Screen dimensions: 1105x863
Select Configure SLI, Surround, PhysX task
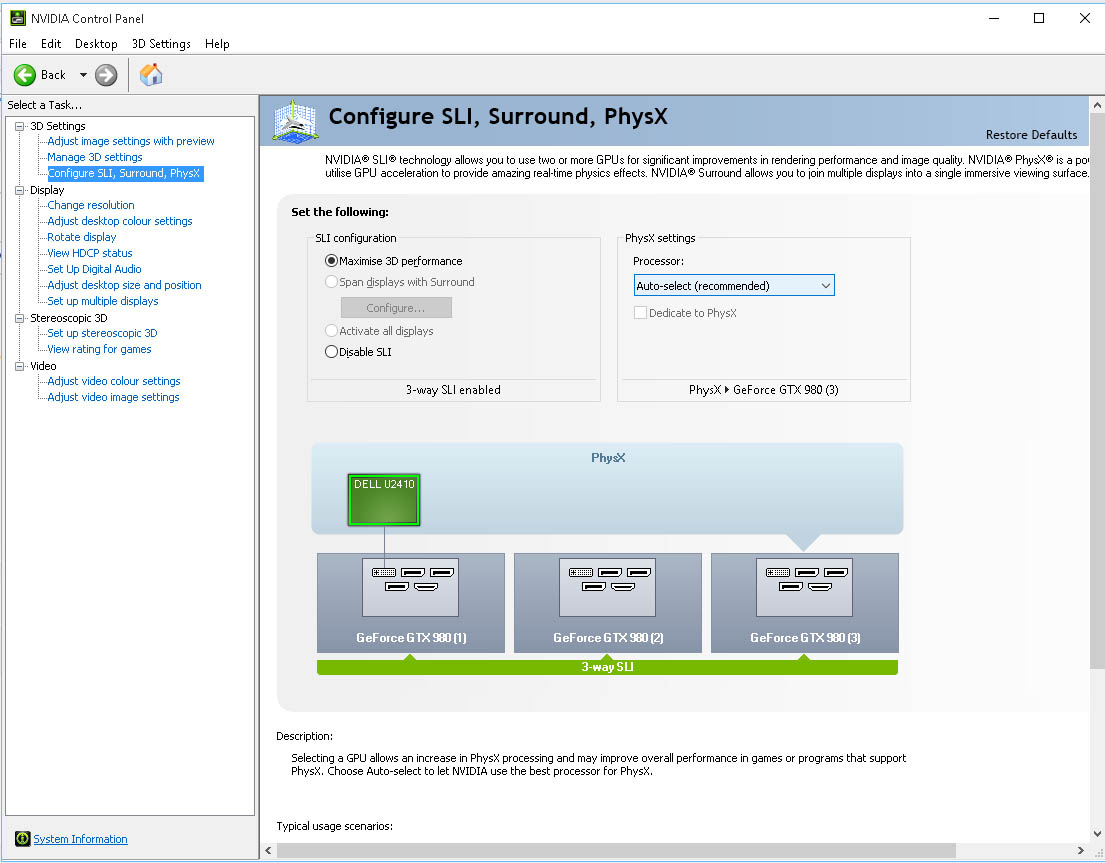124,173
